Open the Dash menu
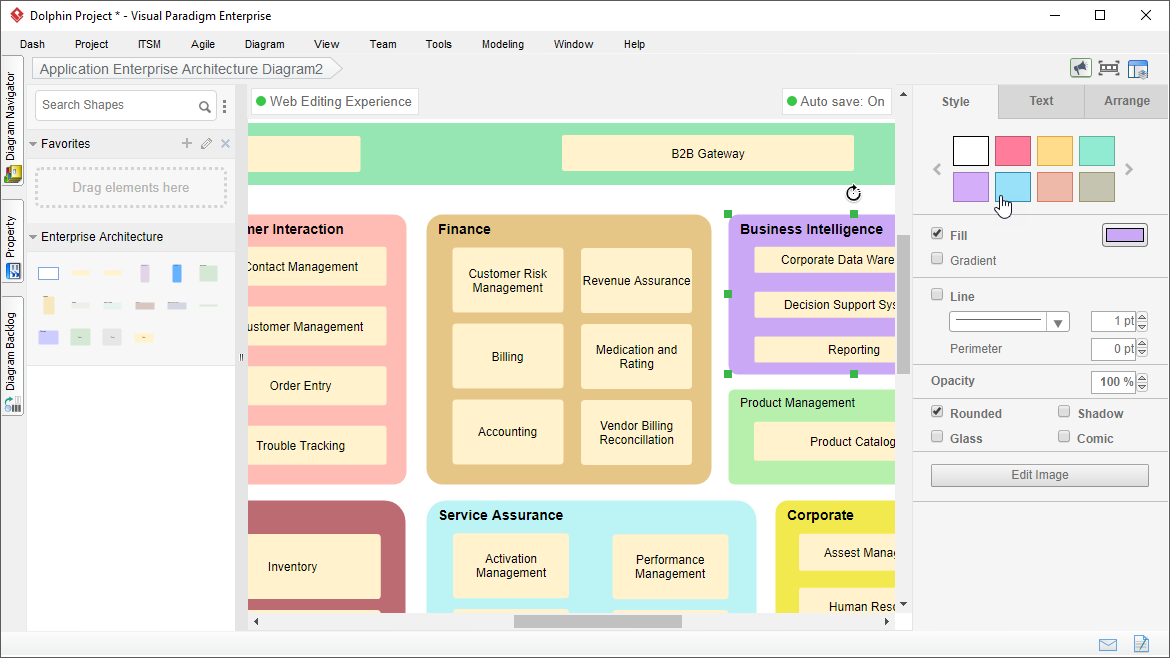1170x658 pixels. click(32, 44)
